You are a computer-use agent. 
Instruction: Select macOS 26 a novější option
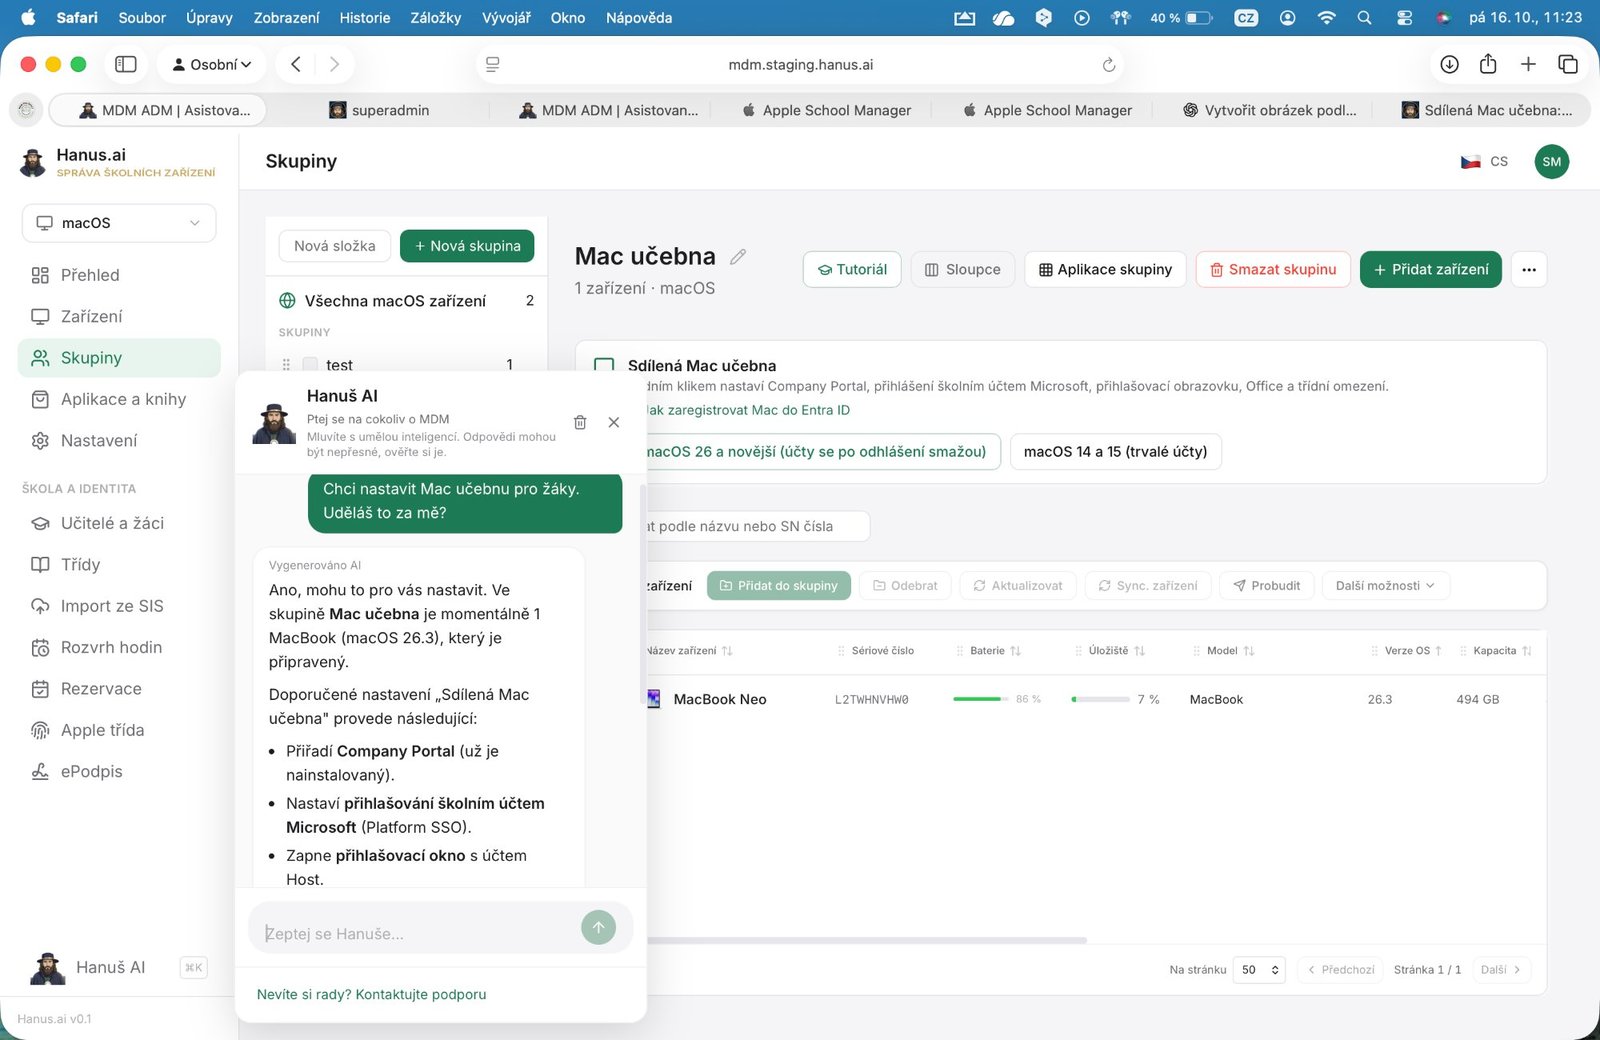click(x=816, y=452)
